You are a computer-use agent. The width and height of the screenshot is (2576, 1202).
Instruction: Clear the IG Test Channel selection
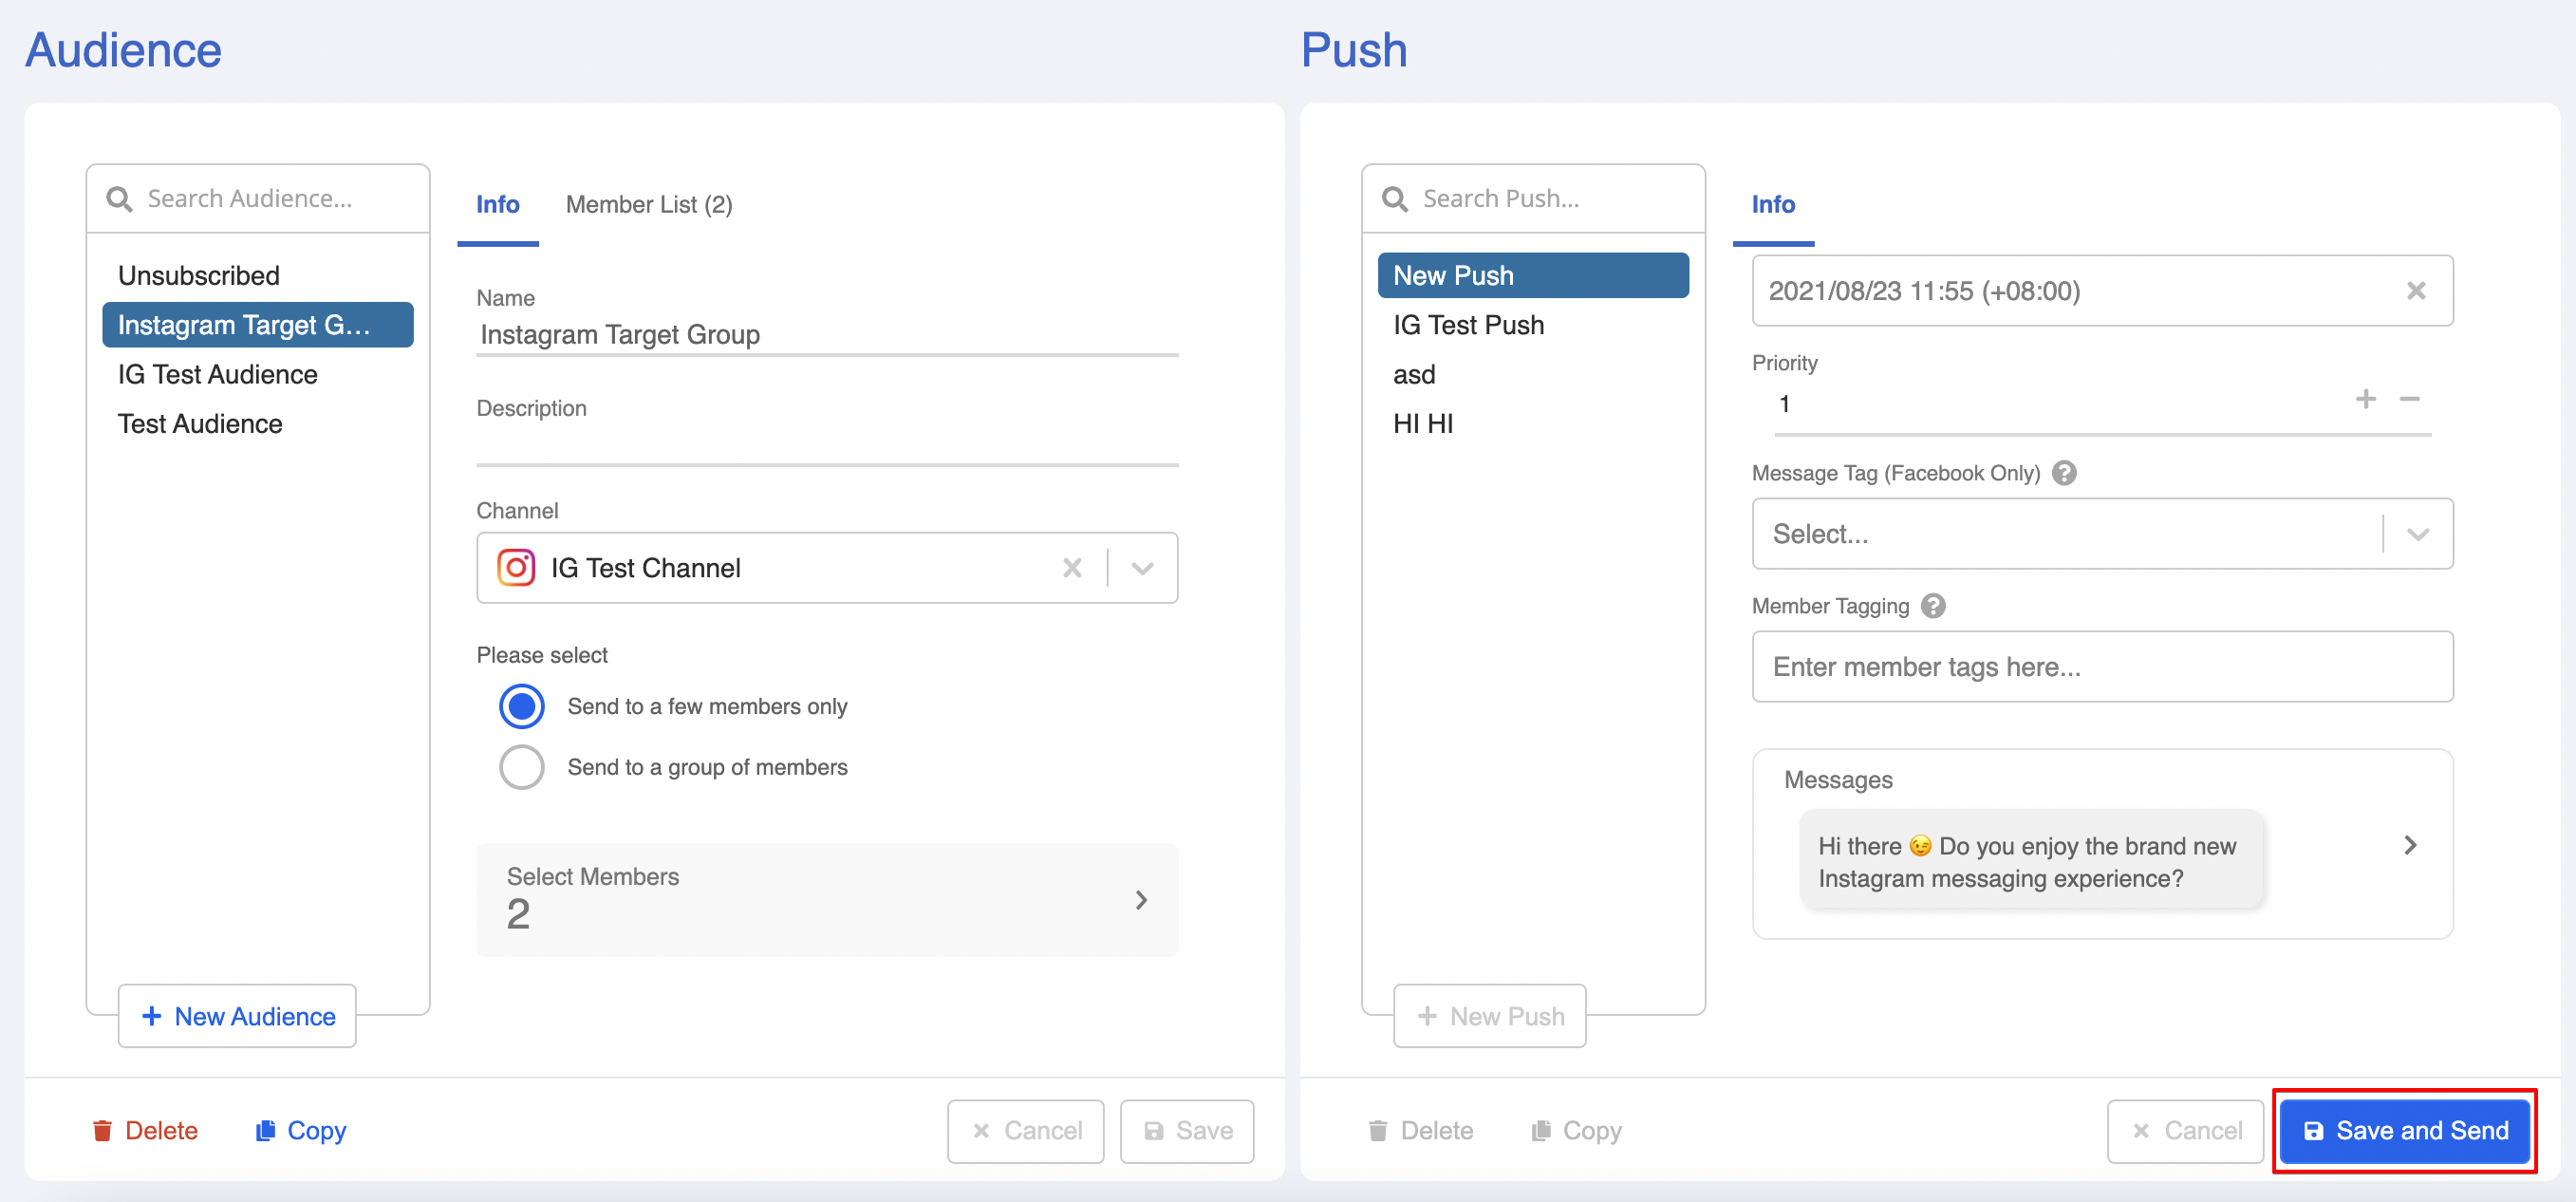(1072, 568)
